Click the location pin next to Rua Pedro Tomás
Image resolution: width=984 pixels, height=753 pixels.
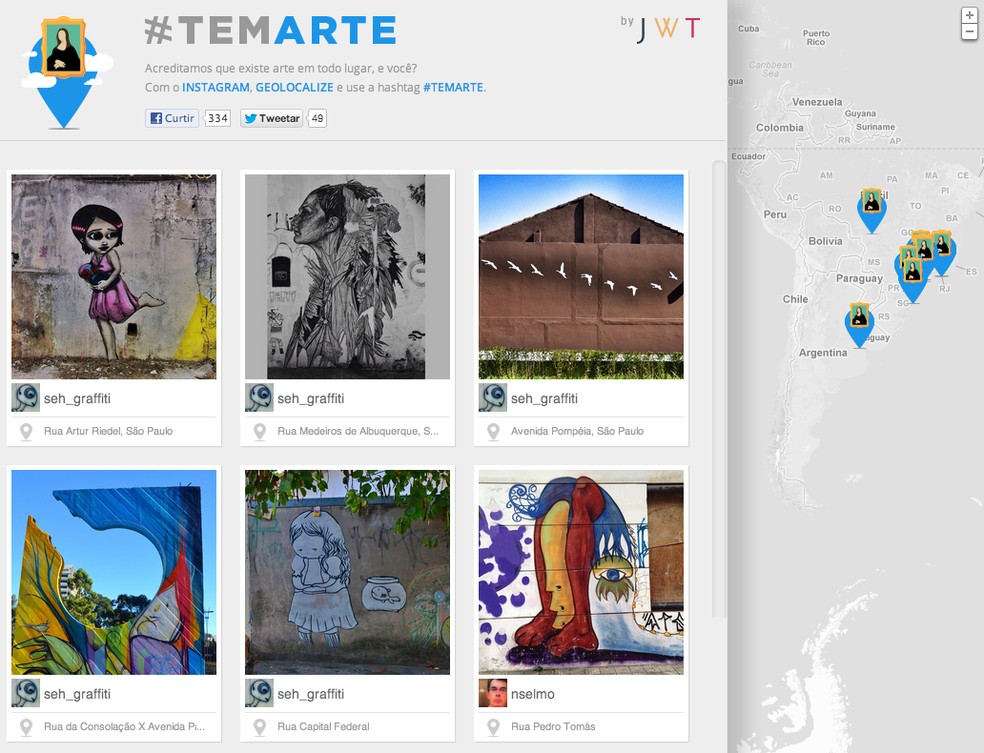(x=493, y=726)
